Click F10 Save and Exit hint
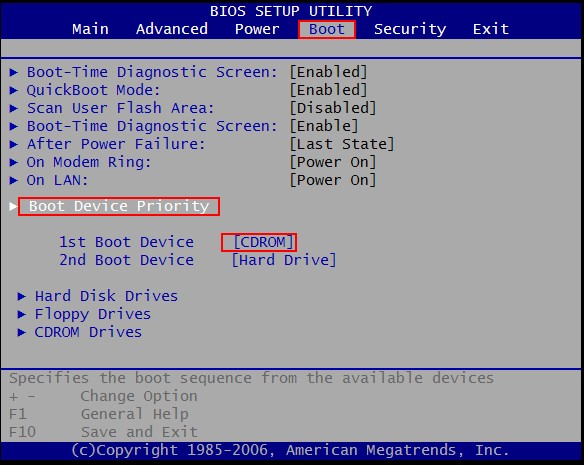Viewport: 584px width, 465px height. coord(103,432)
